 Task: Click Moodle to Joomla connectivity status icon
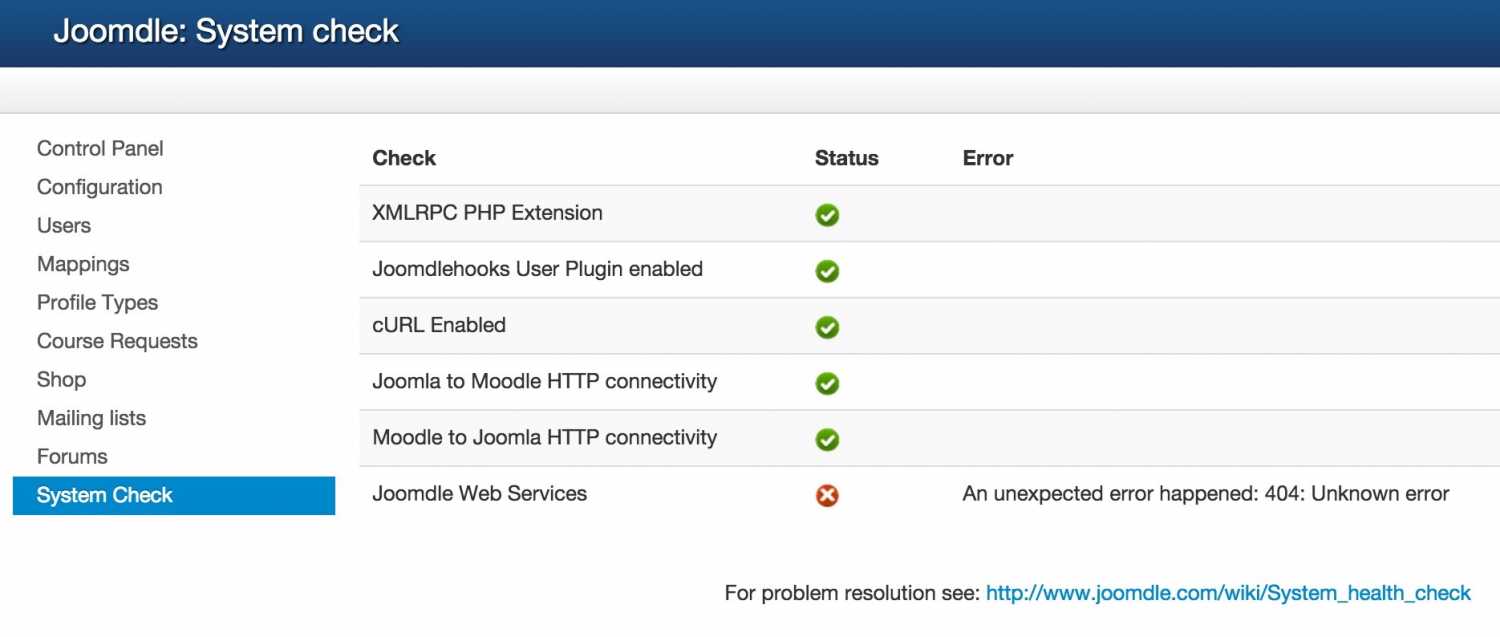[827, 439]
